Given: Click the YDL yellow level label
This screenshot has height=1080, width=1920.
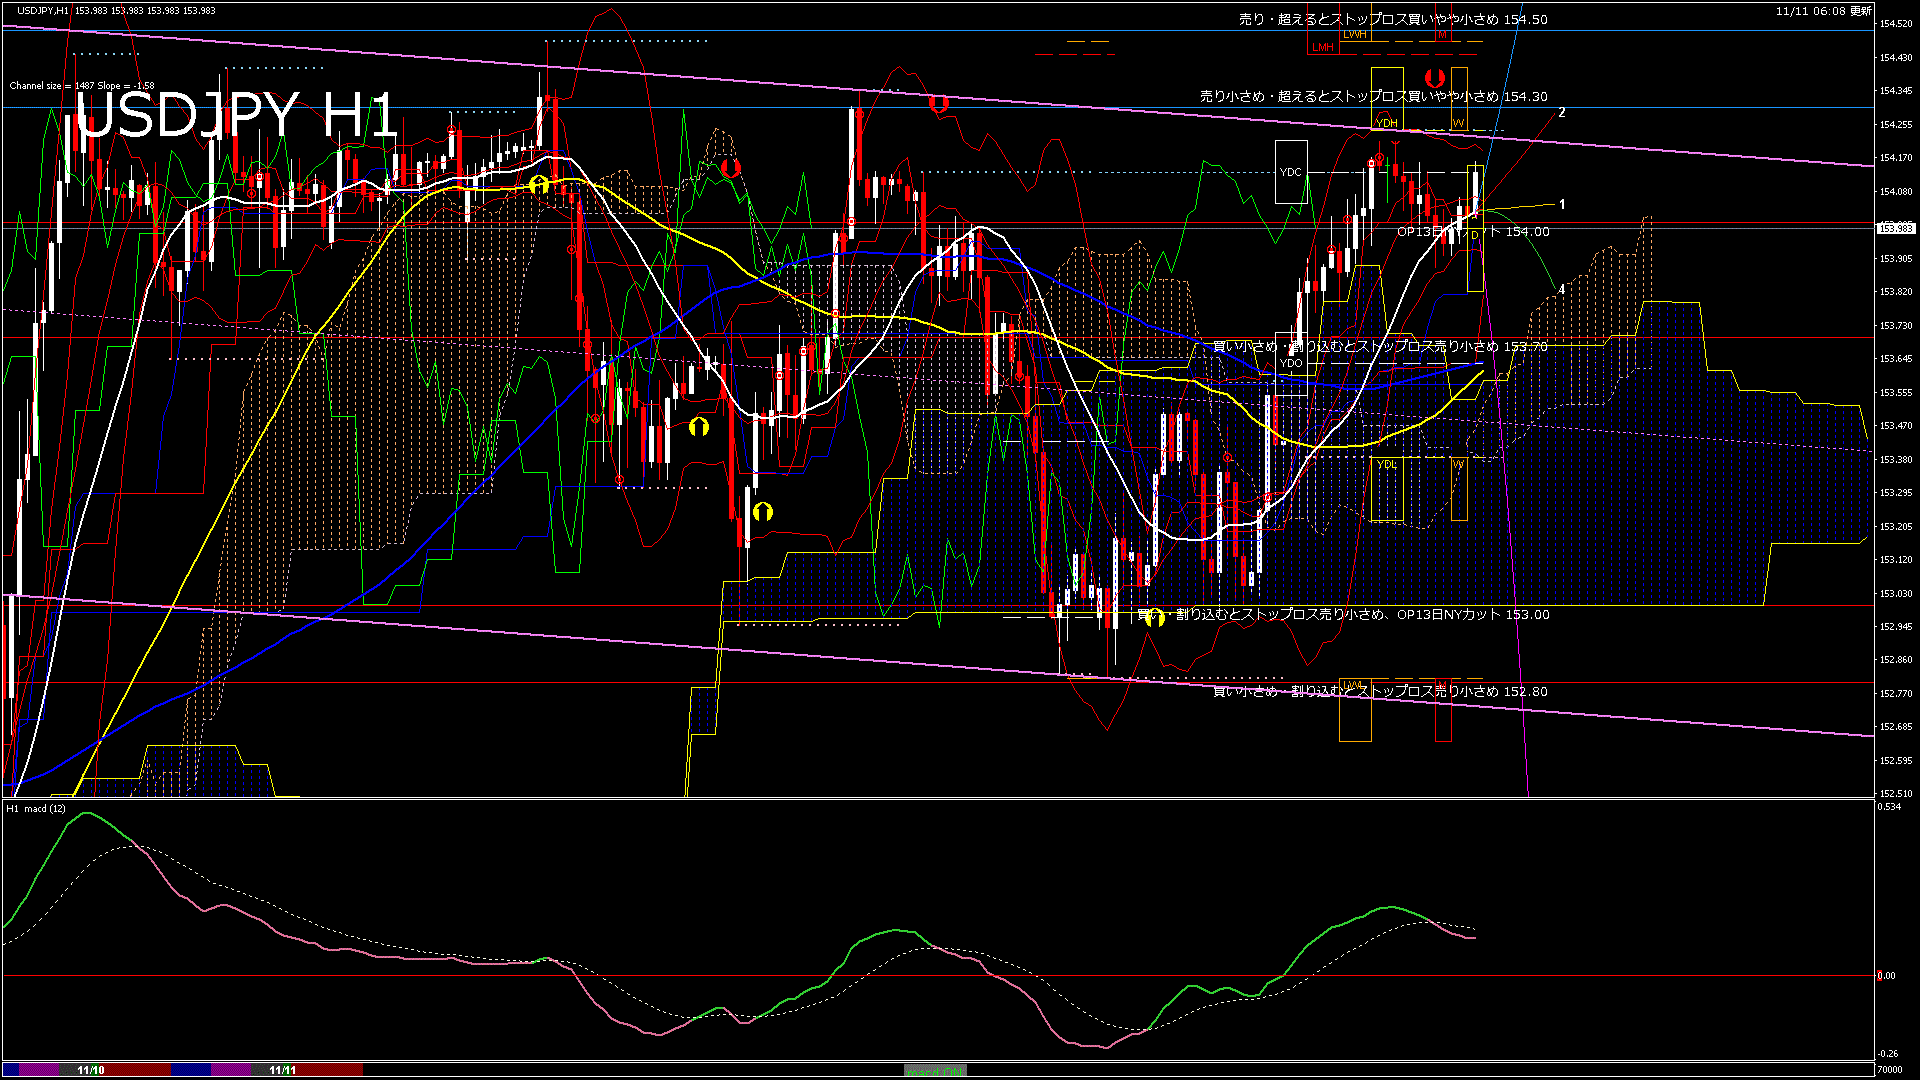Looking at the screenshot, I should coord(1386,464).
